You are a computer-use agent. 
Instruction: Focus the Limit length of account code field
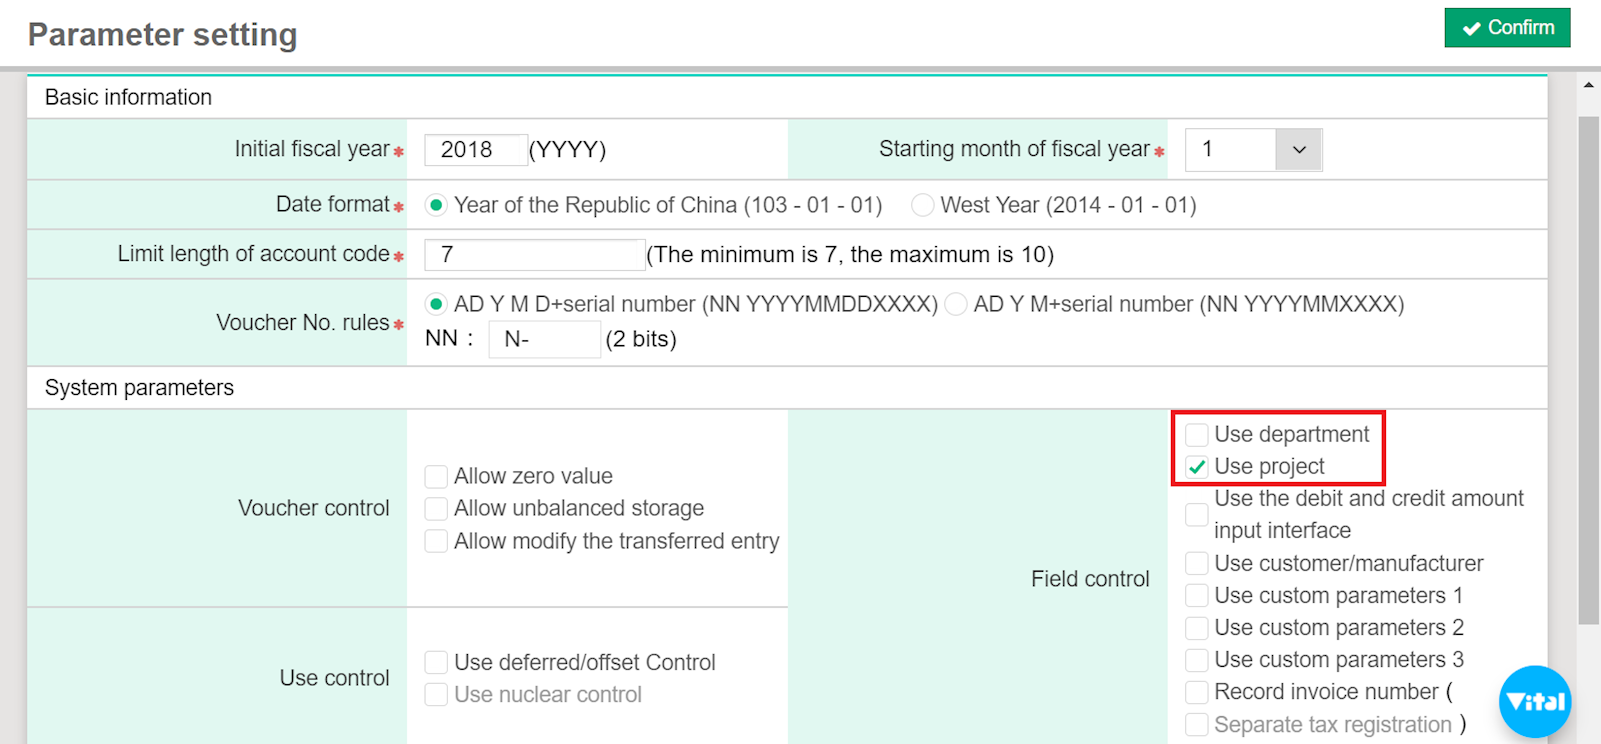(534, 255)
